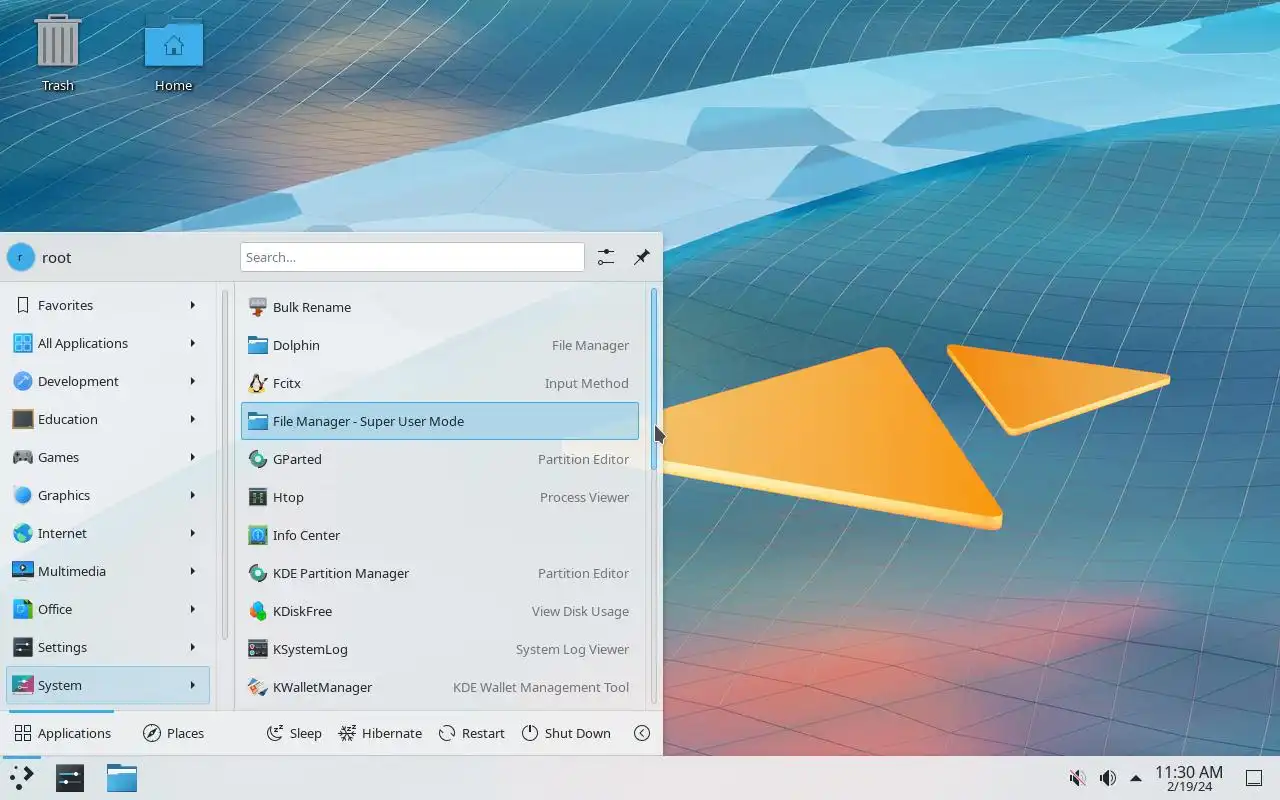Screen dimensions: 1280x800
Task: Expand the Favorites submenu arrow
Action: 192,305
